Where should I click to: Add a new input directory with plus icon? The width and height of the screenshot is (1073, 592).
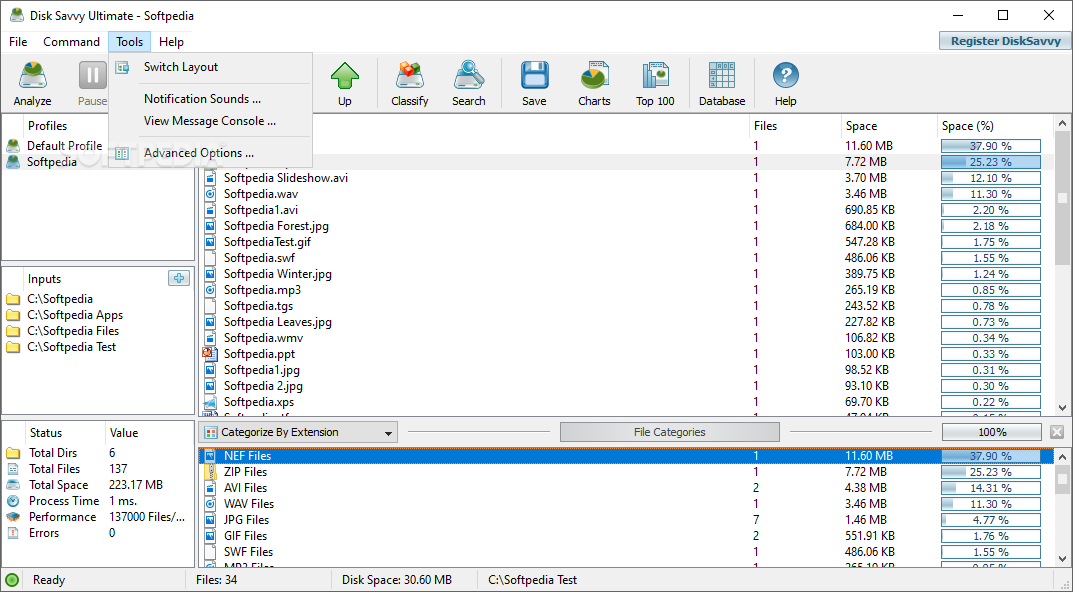click(x=179, y=278)
